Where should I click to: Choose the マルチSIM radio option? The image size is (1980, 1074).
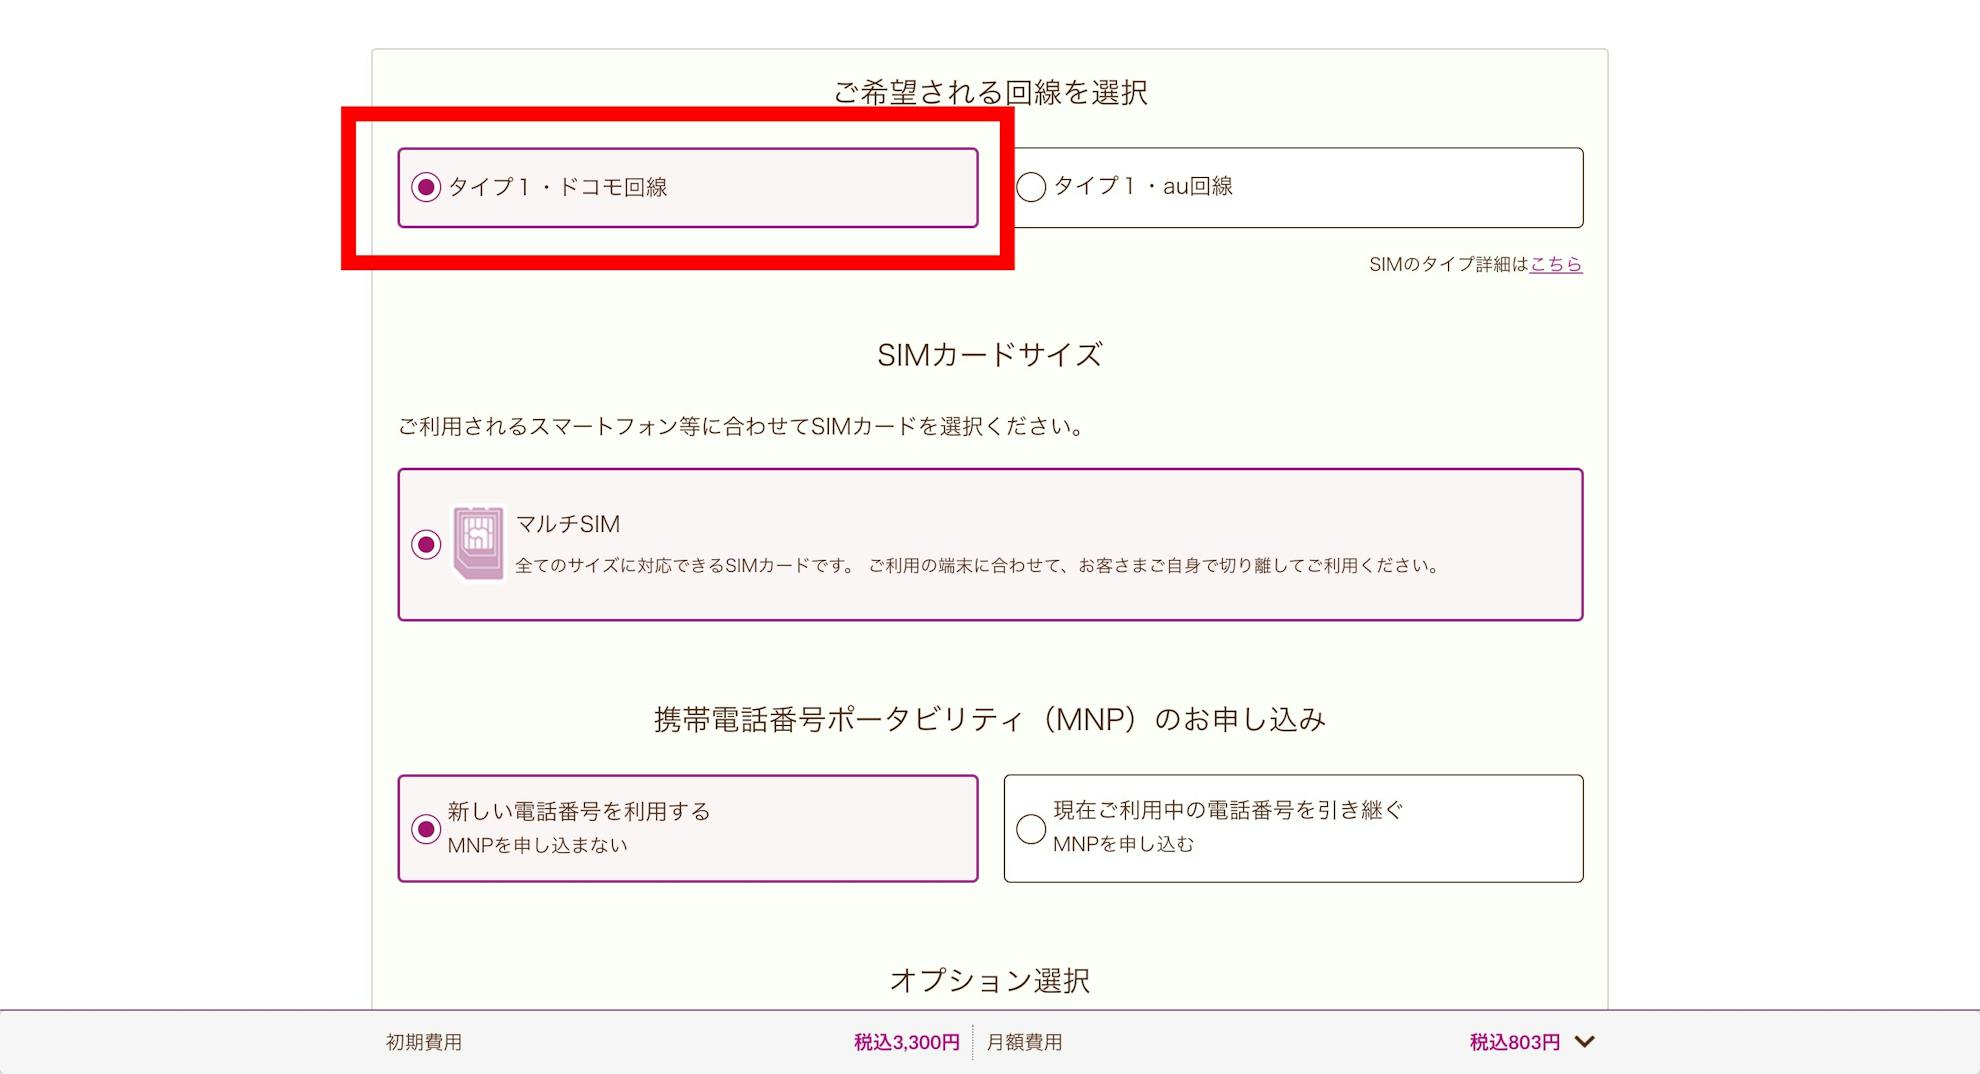click(x=426, y=544)
